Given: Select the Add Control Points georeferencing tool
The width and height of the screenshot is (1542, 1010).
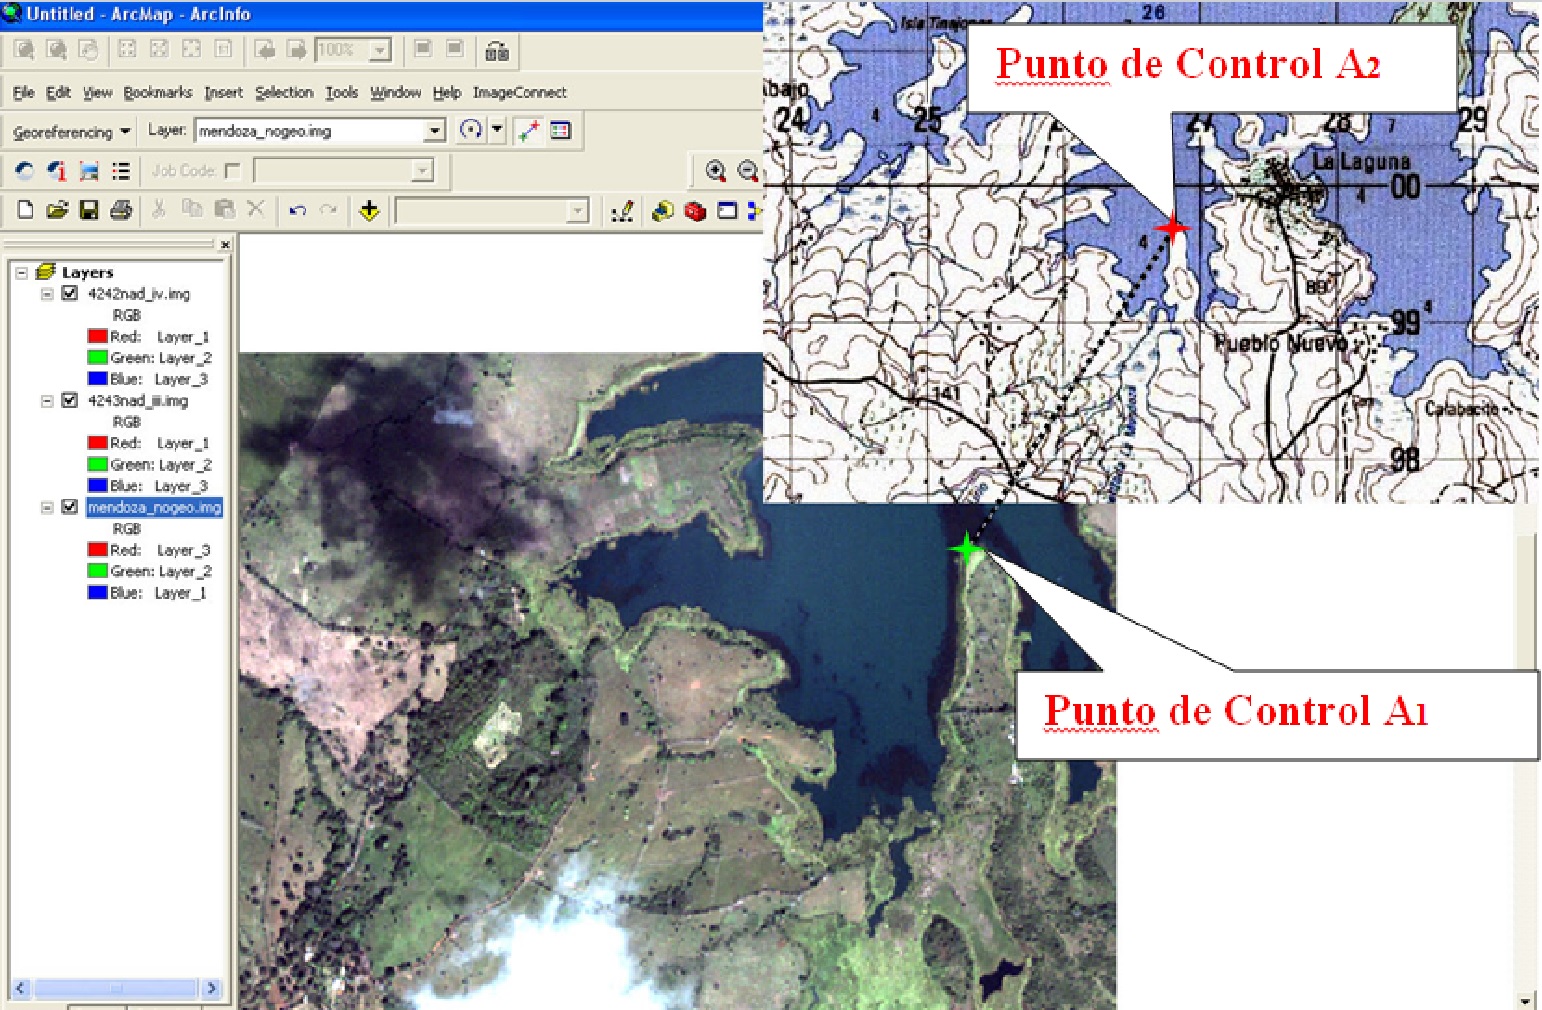Looking at the screenshot, I should [528, 130].
